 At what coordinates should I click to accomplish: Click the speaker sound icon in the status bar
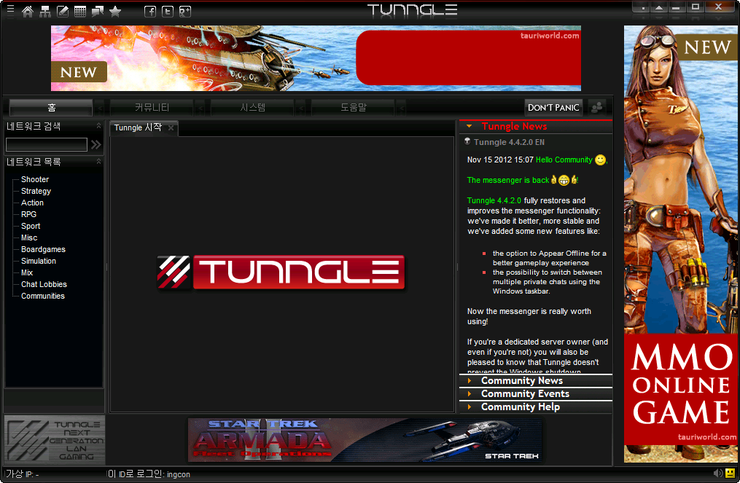(x=718, y=473)
